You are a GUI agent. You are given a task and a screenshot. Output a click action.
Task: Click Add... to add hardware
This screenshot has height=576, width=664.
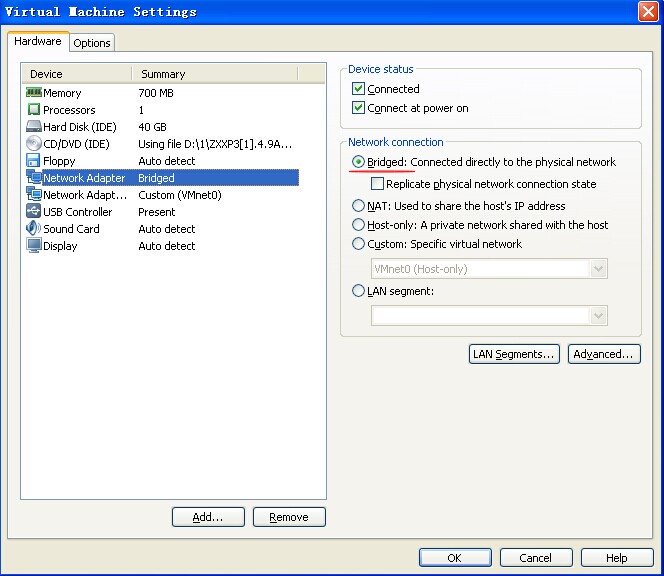[x=208, y=517]
